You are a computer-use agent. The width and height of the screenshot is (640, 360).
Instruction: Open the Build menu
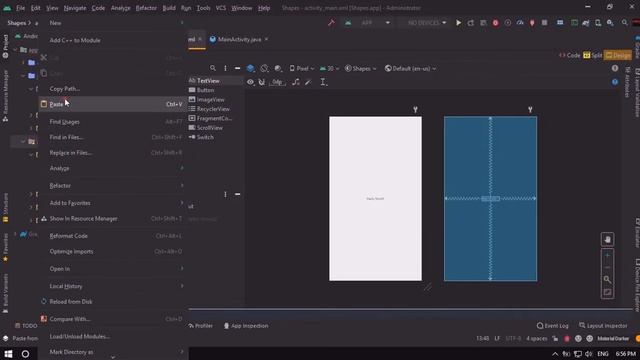(169, 8)
